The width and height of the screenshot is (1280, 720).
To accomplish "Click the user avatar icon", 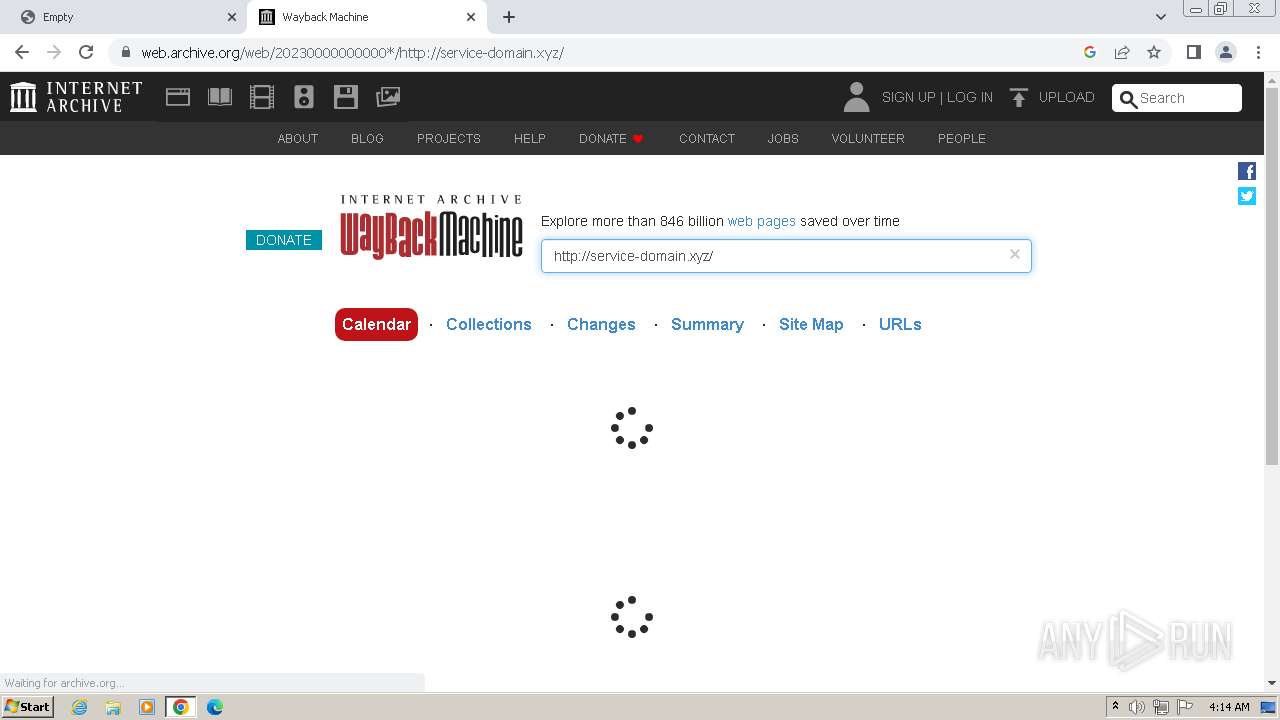I will click(856, 97).
